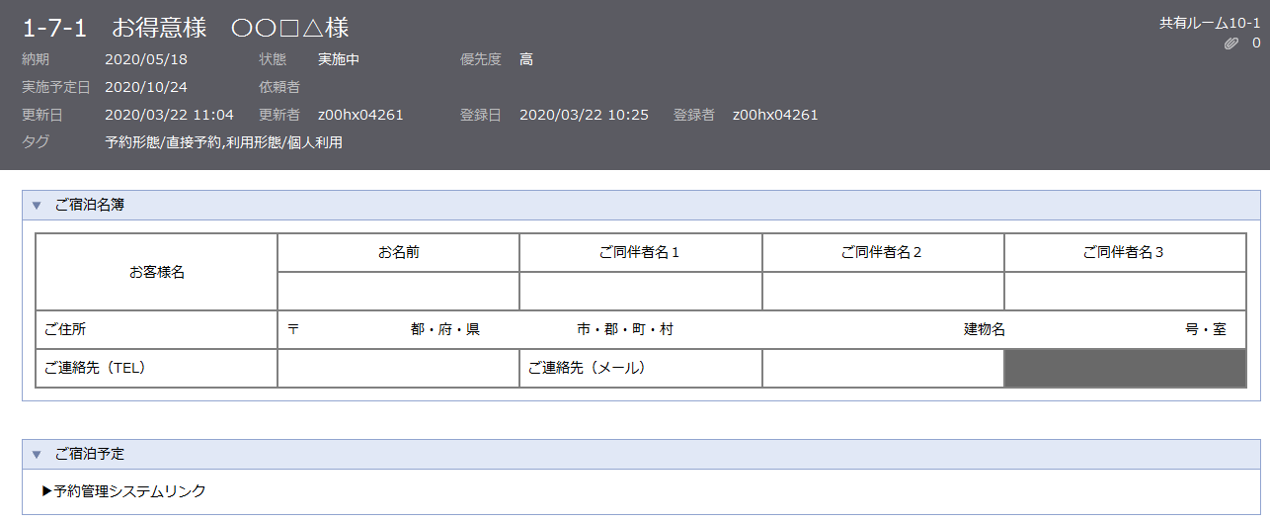Click the empty ご同伴者名3 field cell
The height and width of the screenshot is (522, 1270).
coord(1124,291)
